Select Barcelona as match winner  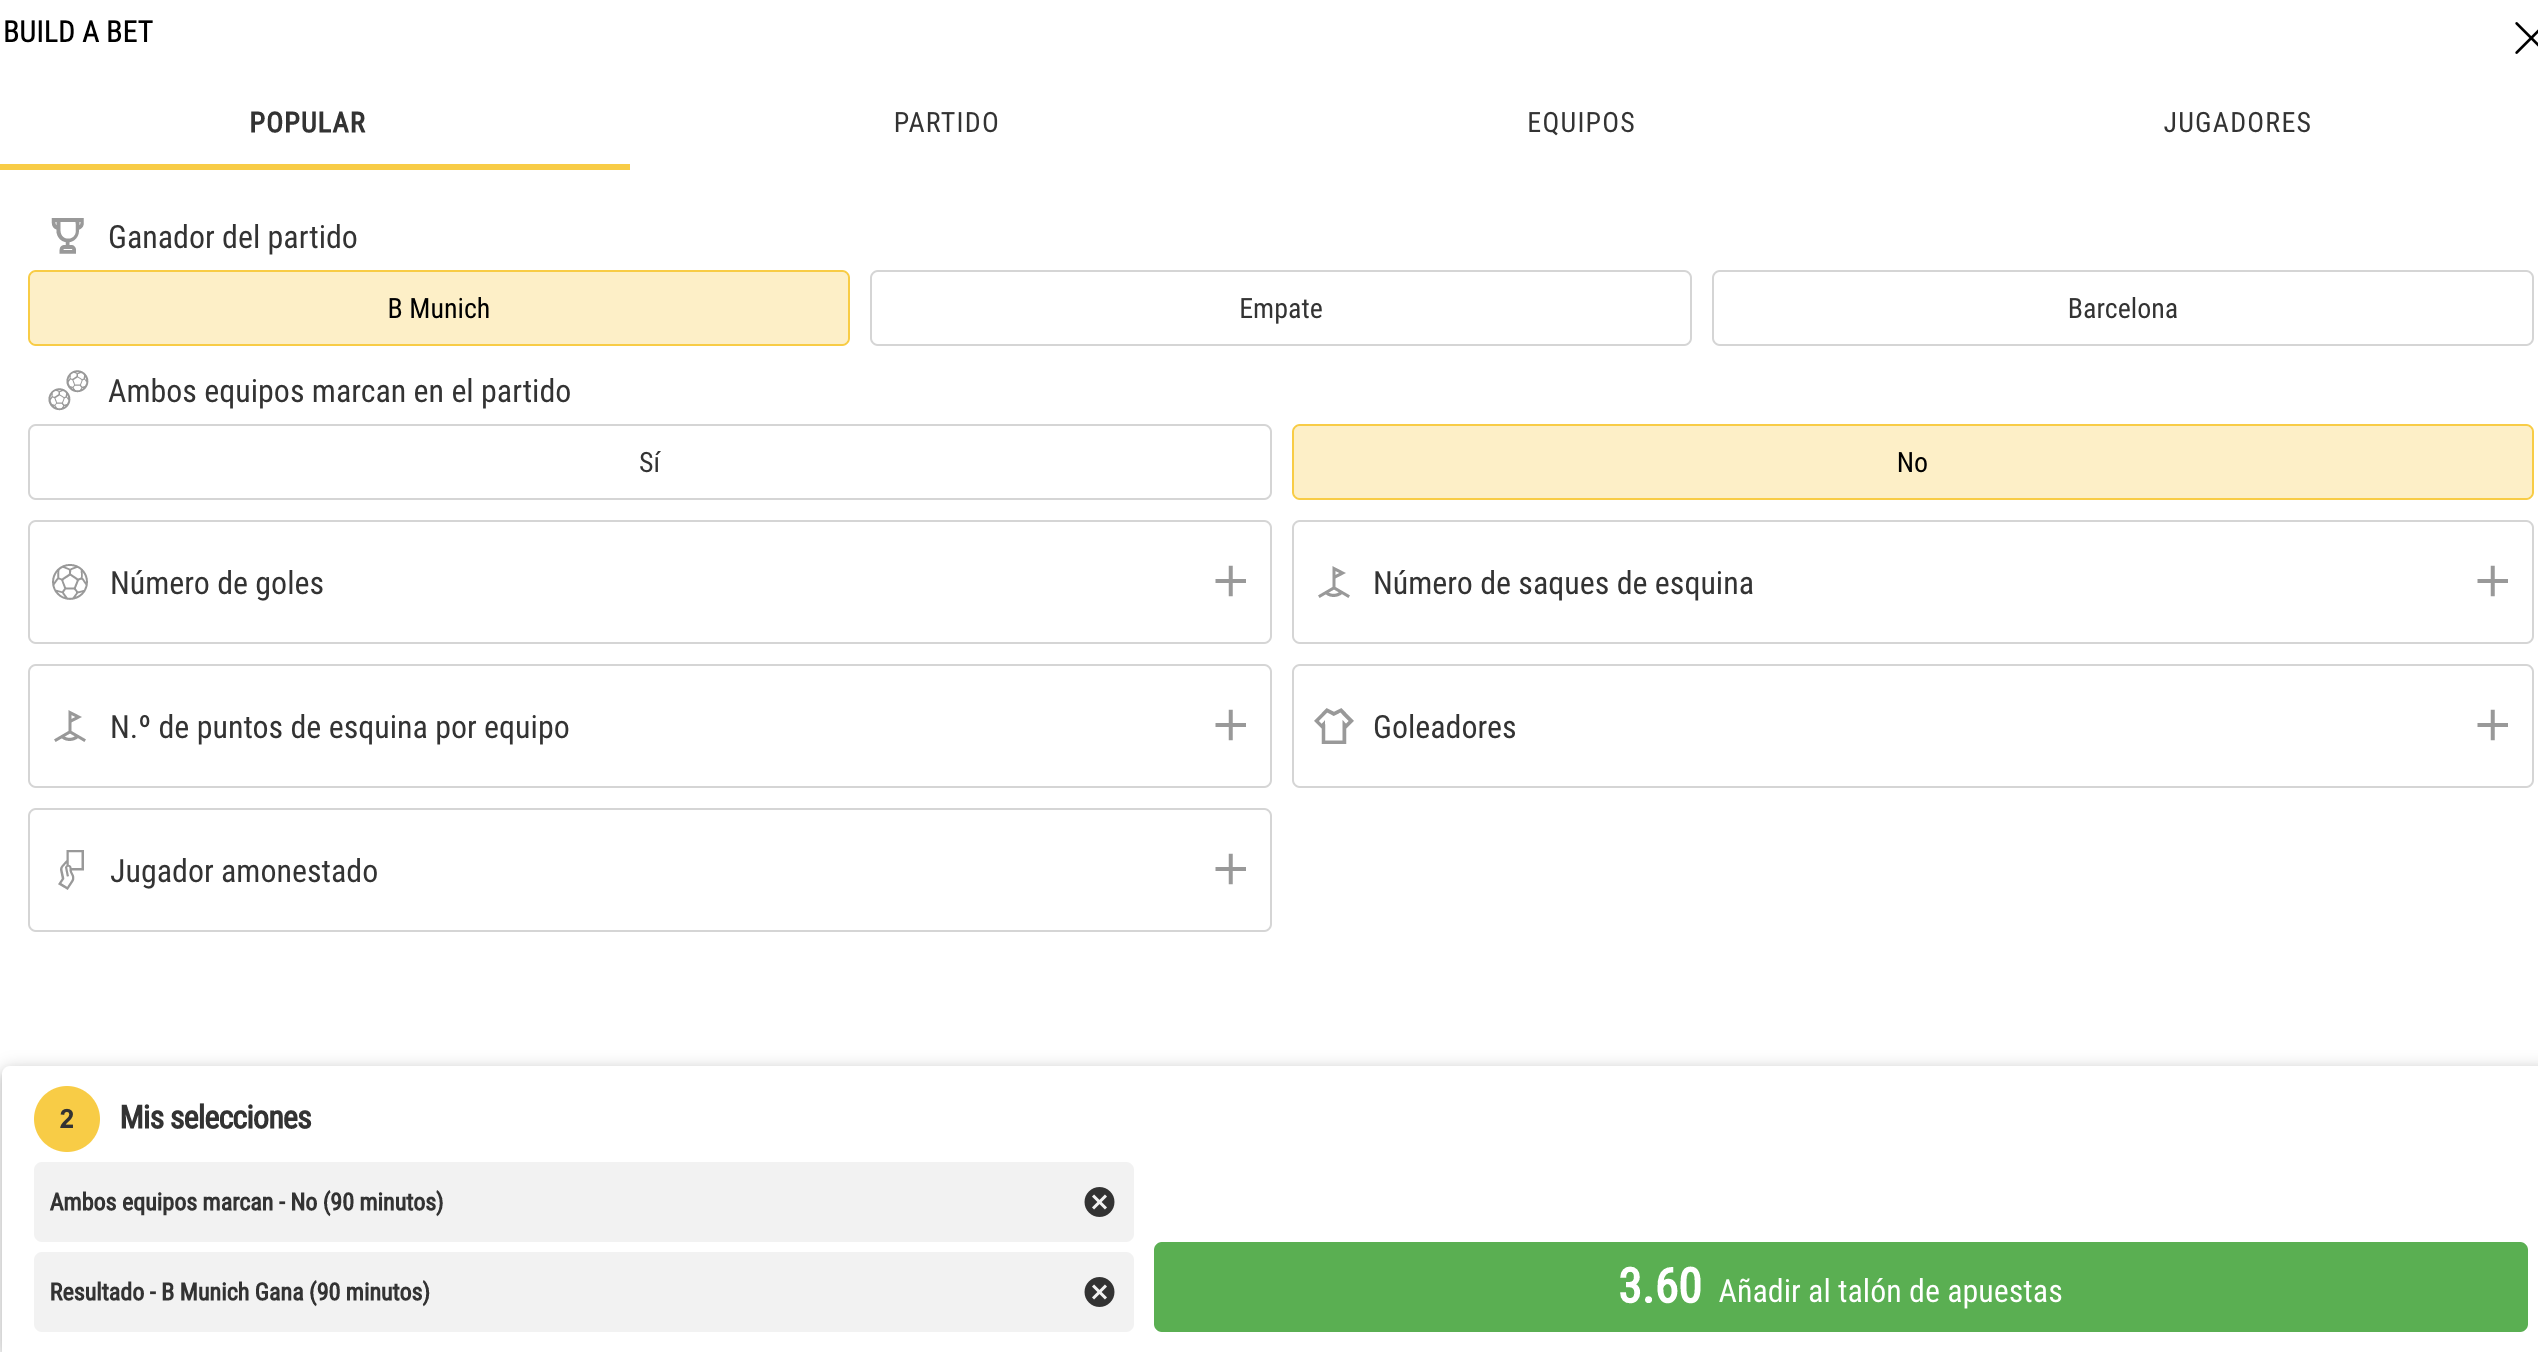(x=2122, y=308)
